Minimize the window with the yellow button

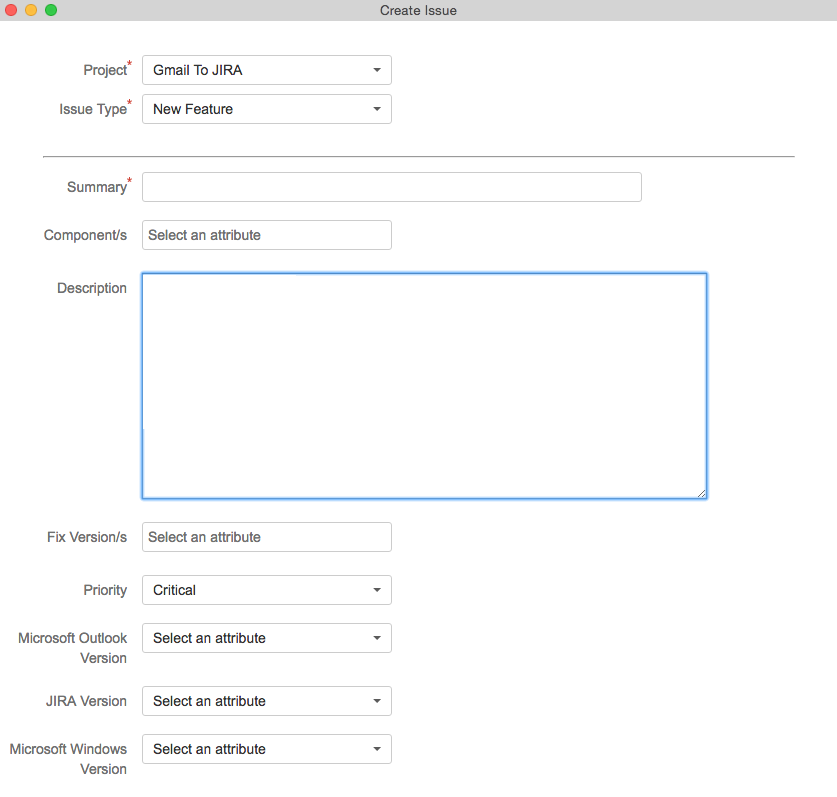pos(31,10)
